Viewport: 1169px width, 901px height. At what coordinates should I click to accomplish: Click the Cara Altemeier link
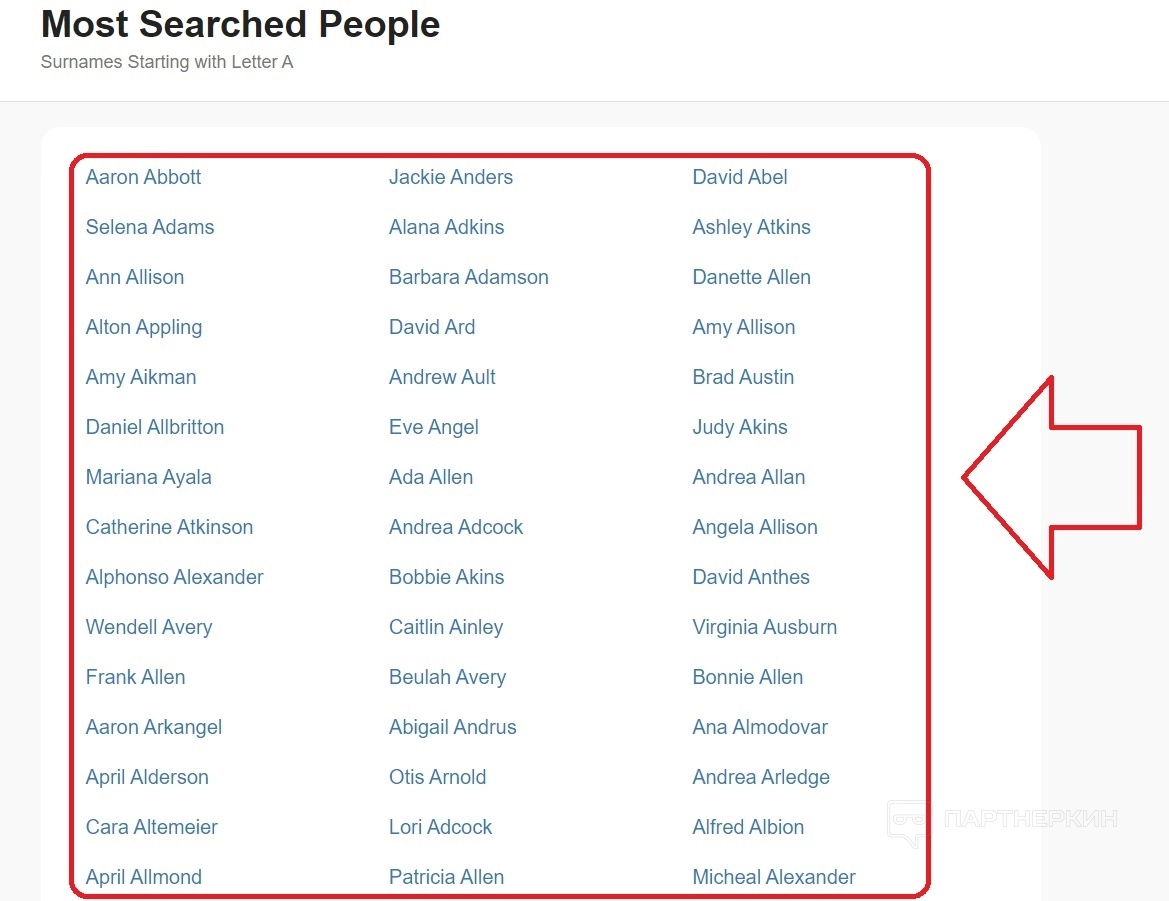(x=152, y=827)
